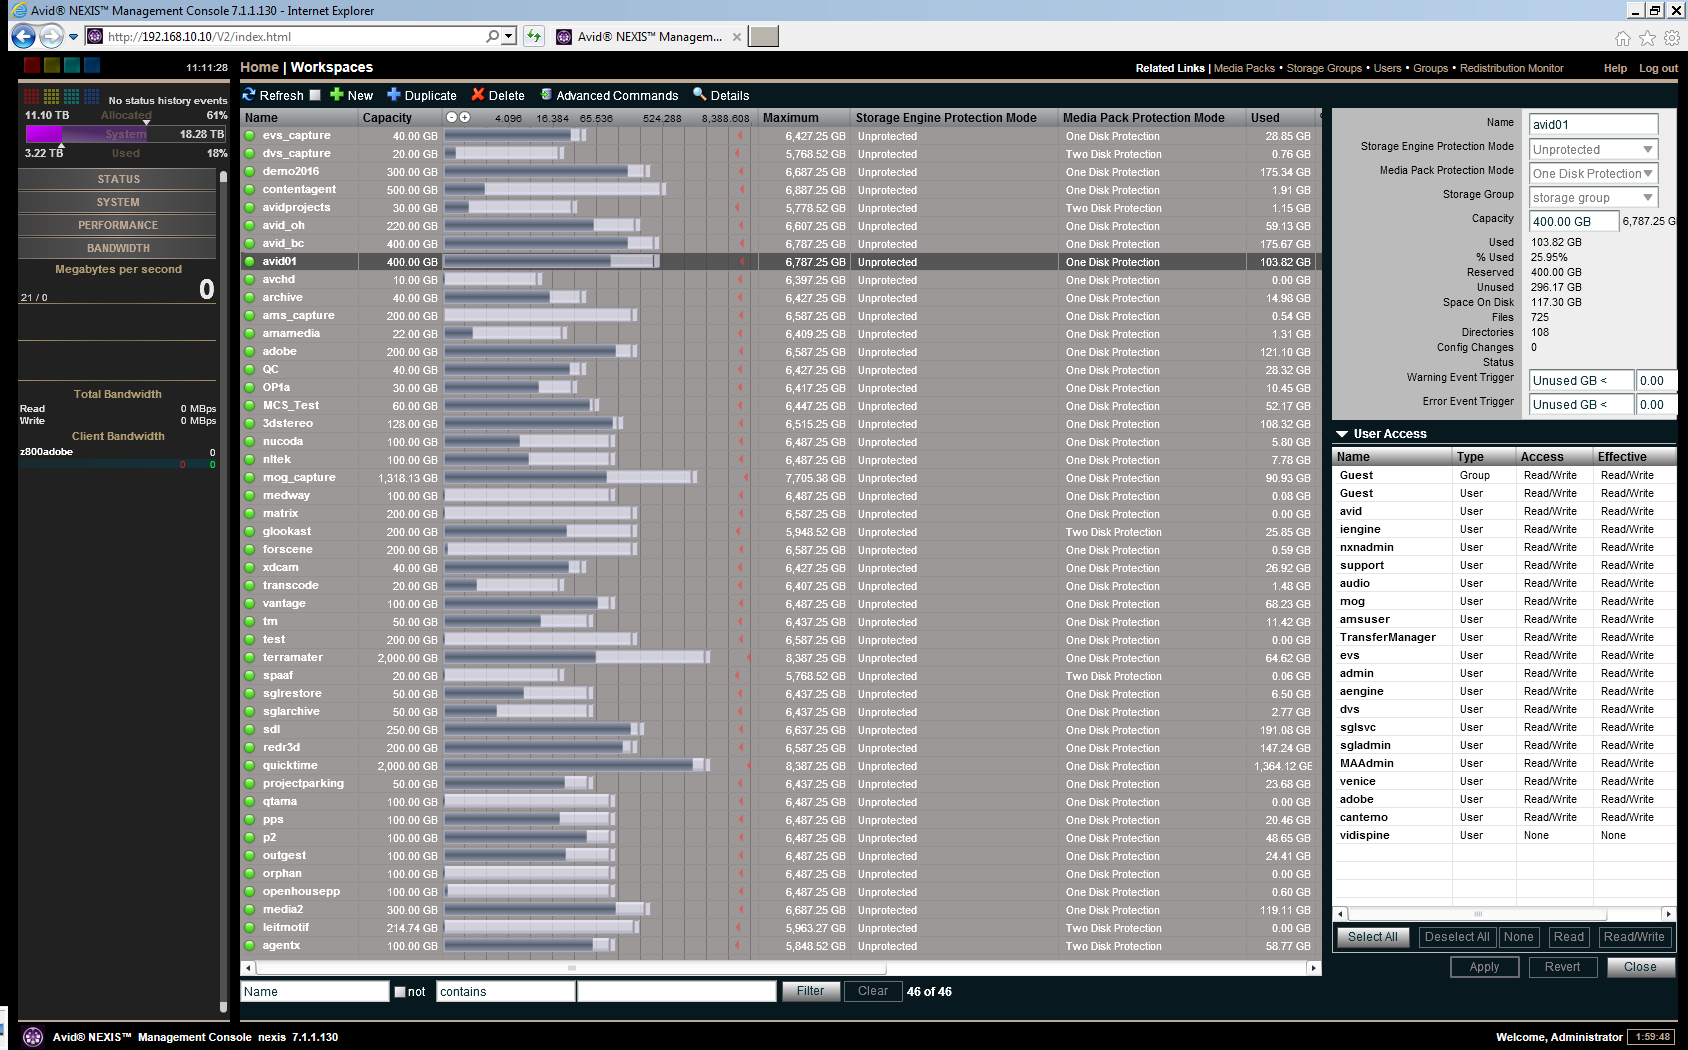Click the browser Back arrow button
The width and height of the screenshot is (1688, 1050).
pyautogui.click(x=23, y=36)
